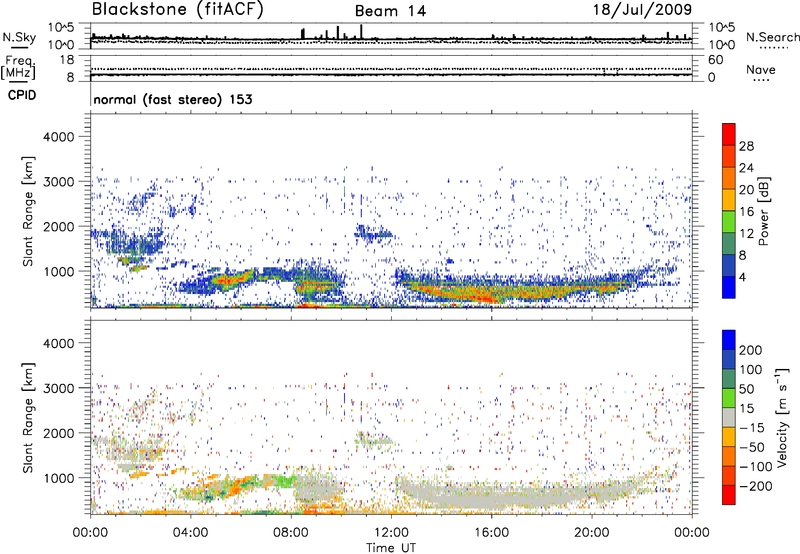800x554 pixels.
Task: Click the 08:00 time axis tick label
Action: click(x=291, y=533)
